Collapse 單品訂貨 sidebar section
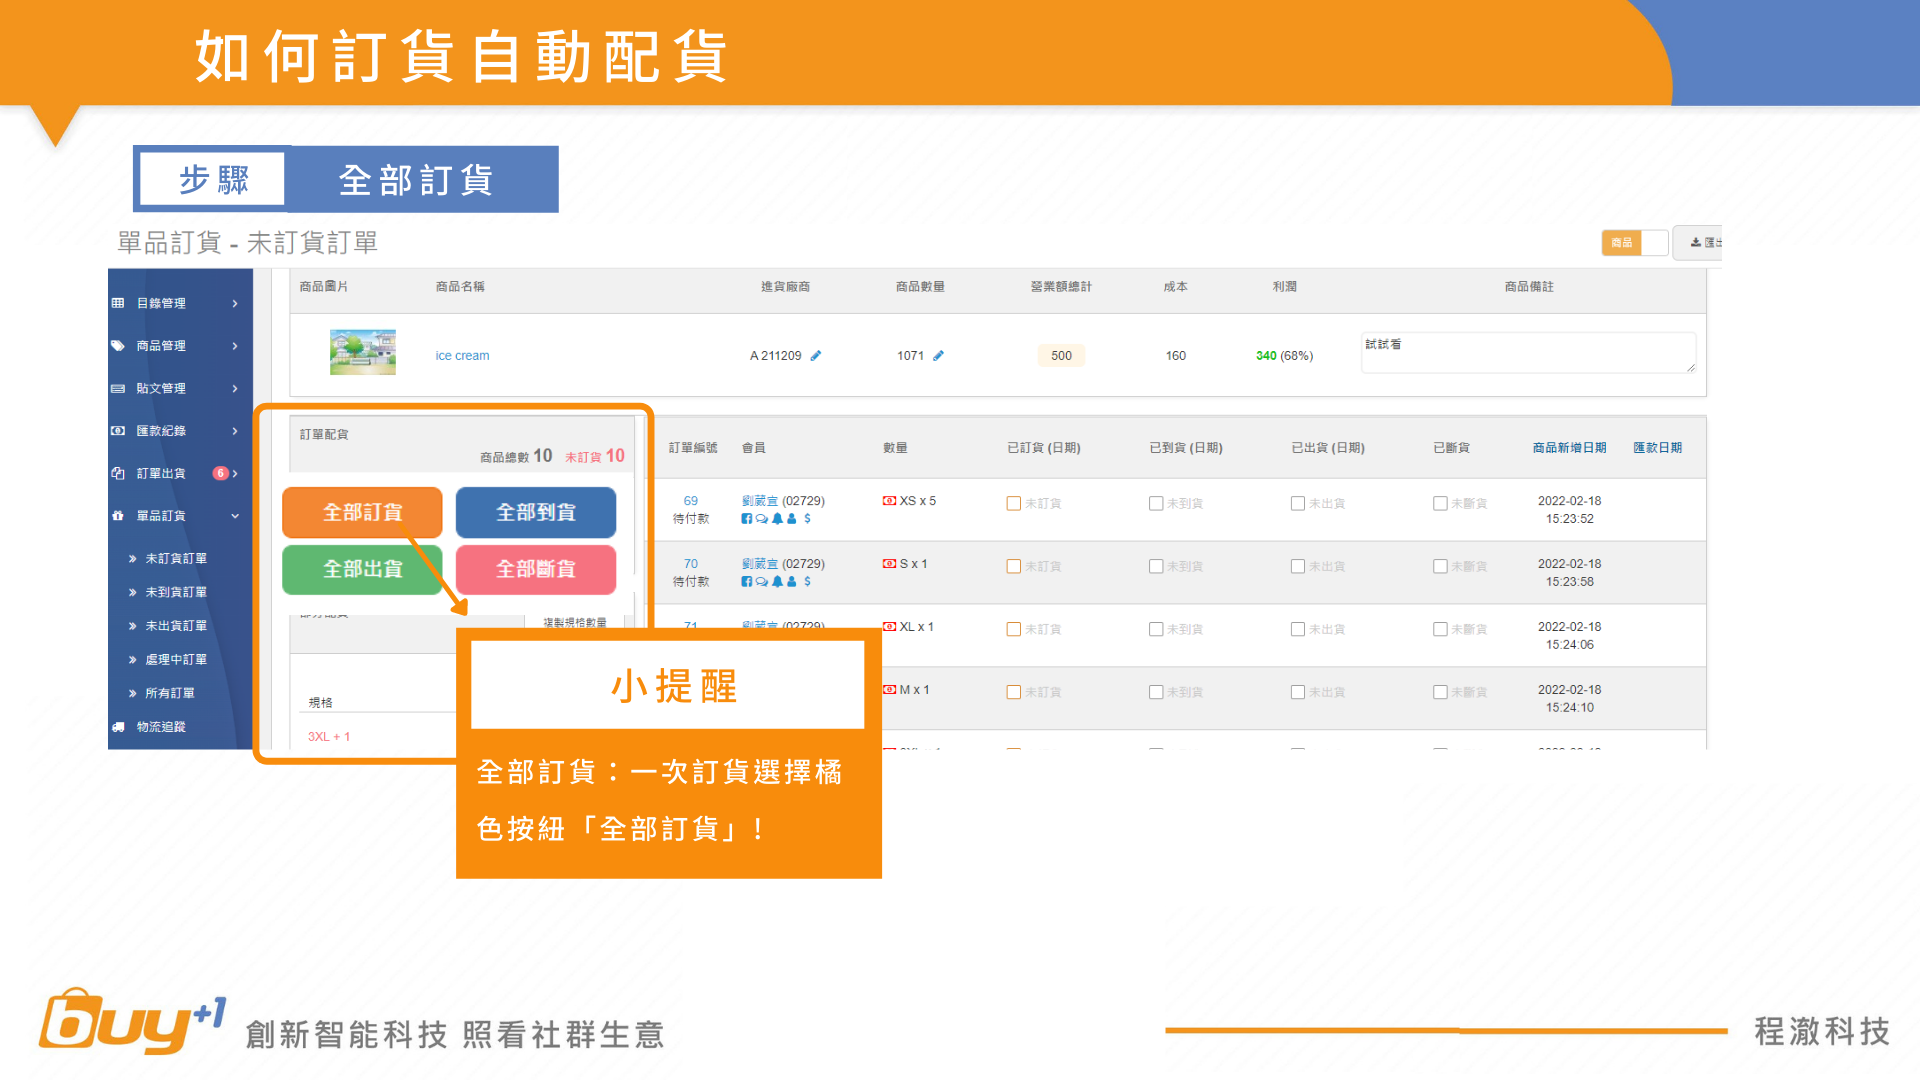The width and height of the screenshot is (1920, 1080). (235, 516)
